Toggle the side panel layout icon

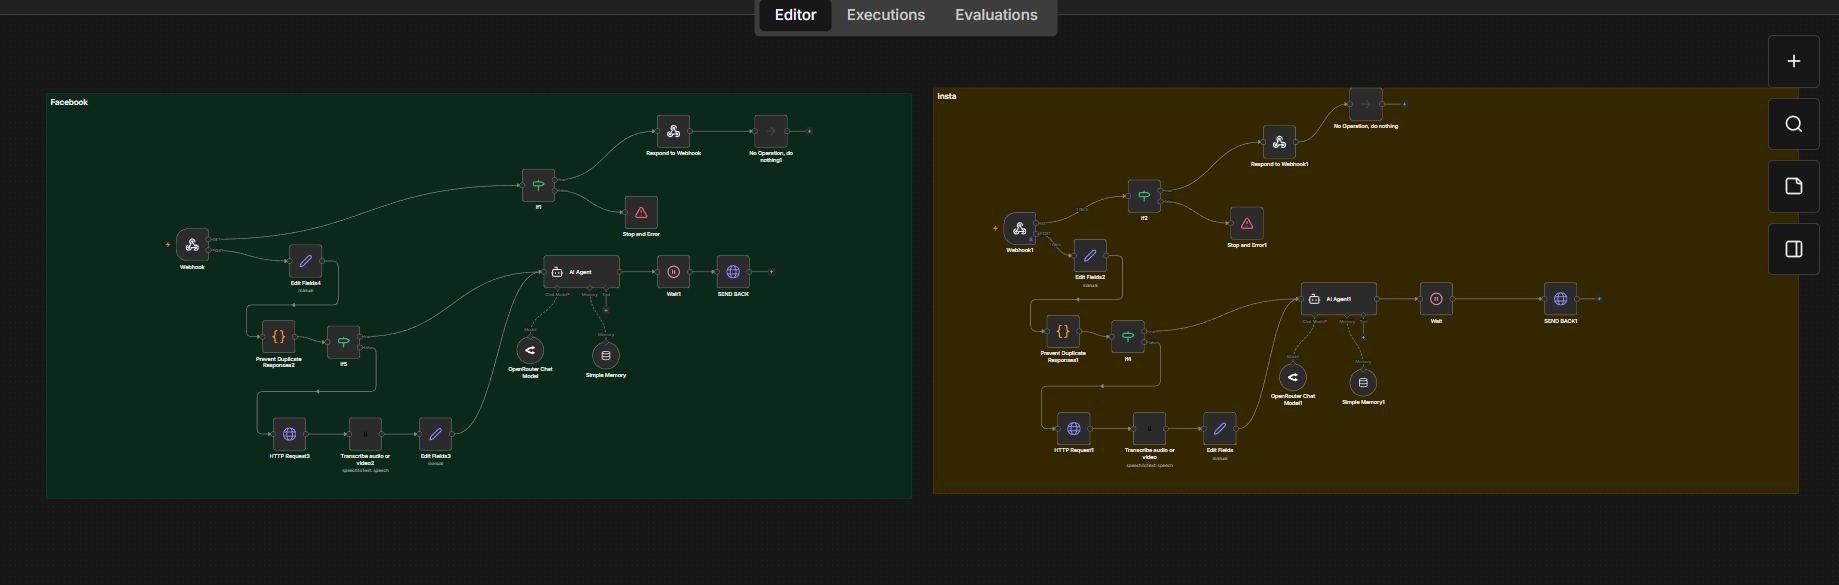pos(1793,249)
